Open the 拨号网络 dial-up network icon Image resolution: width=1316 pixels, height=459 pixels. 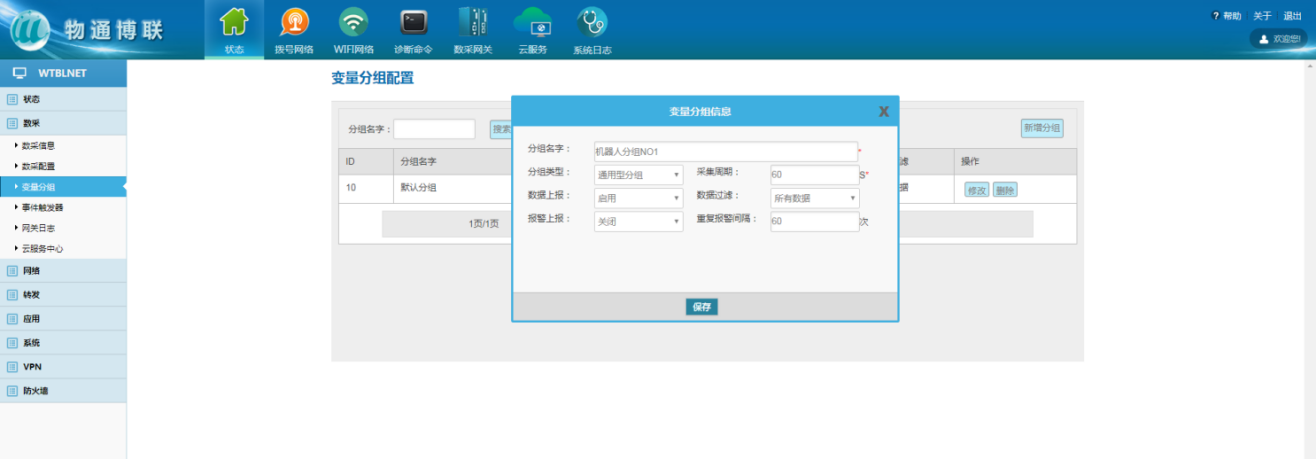point(294,22)
